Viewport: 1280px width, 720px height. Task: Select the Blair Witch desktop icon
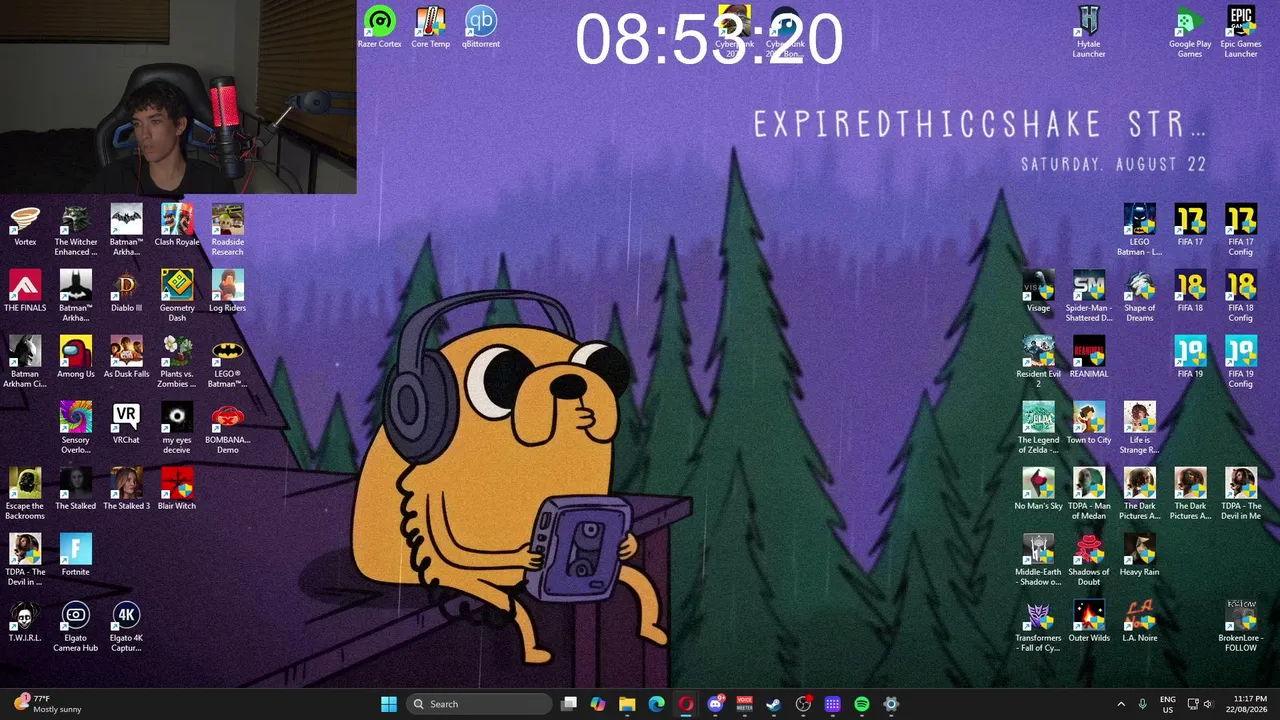point(177,489)
